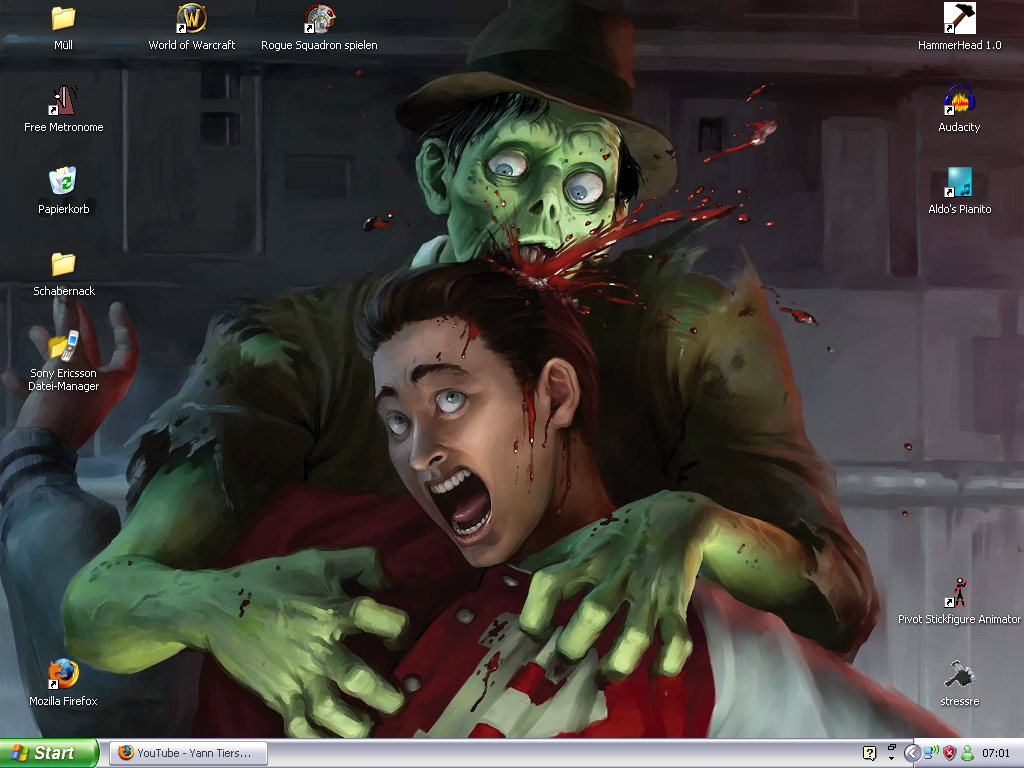Open the HammerHead 1.0 shortcut

(959, 18)
